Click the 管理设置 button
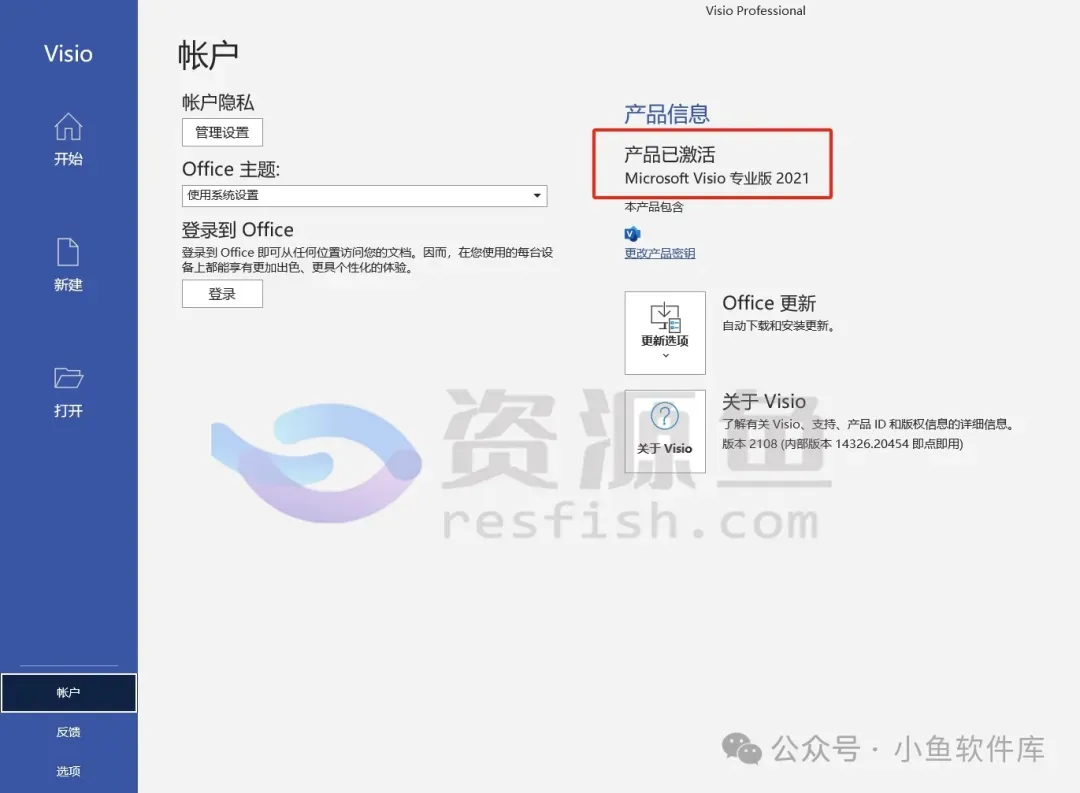This screenshot has width=1080, height=793. point(222,132)
